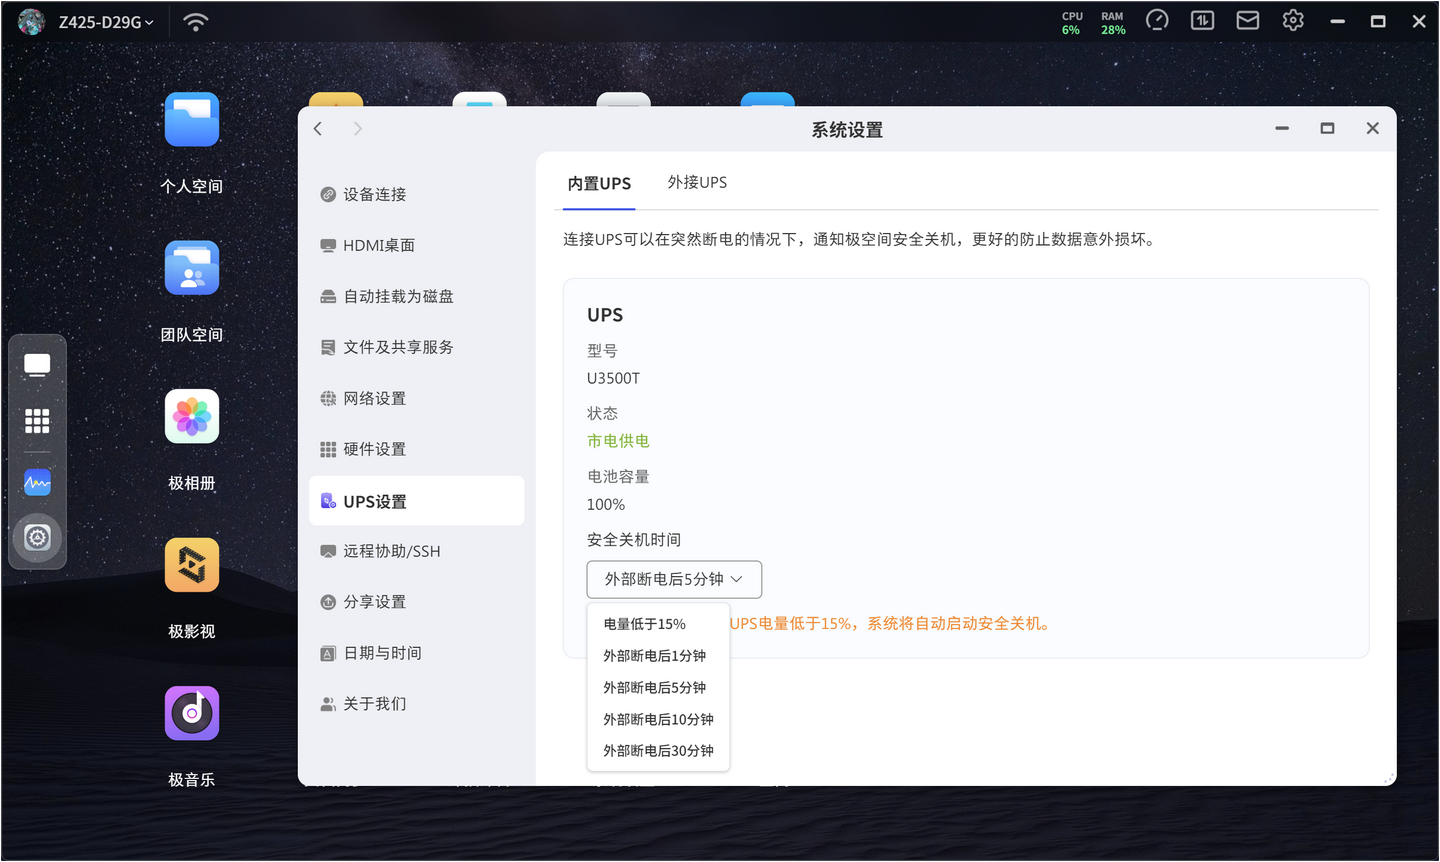Switch to the 内置UPS tab
1440x862 pixels.
[599, 183]
